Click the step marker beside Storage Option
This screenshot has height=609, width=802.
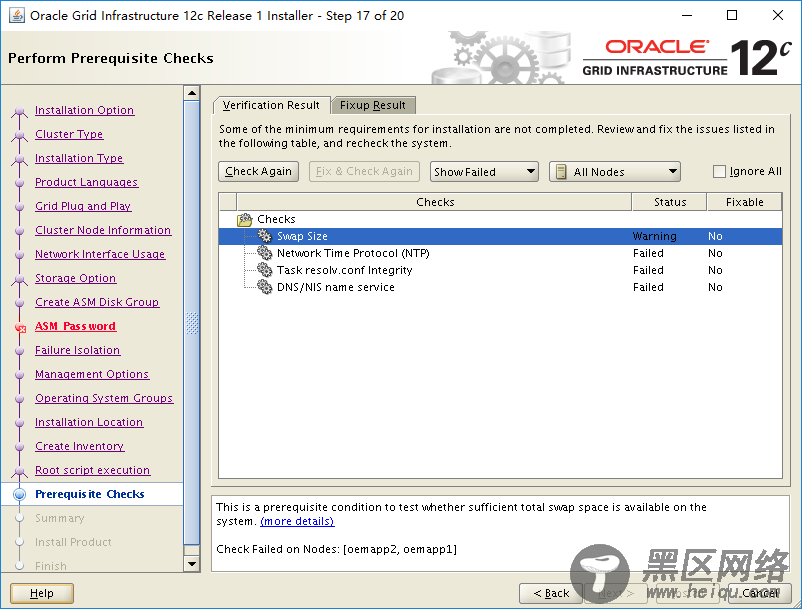(x=19, y=279)
